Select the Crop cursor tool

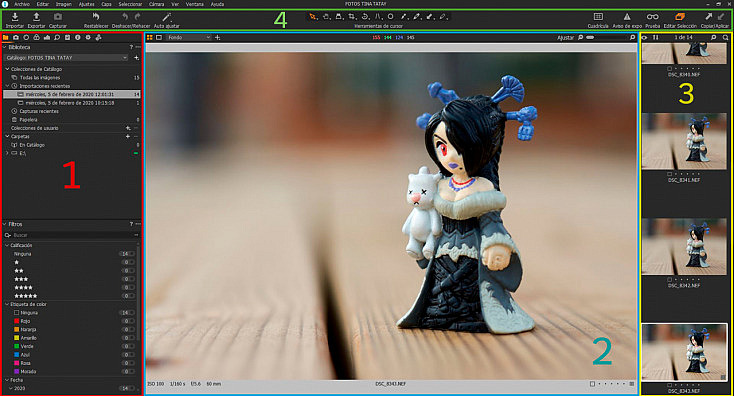(352, 17)
